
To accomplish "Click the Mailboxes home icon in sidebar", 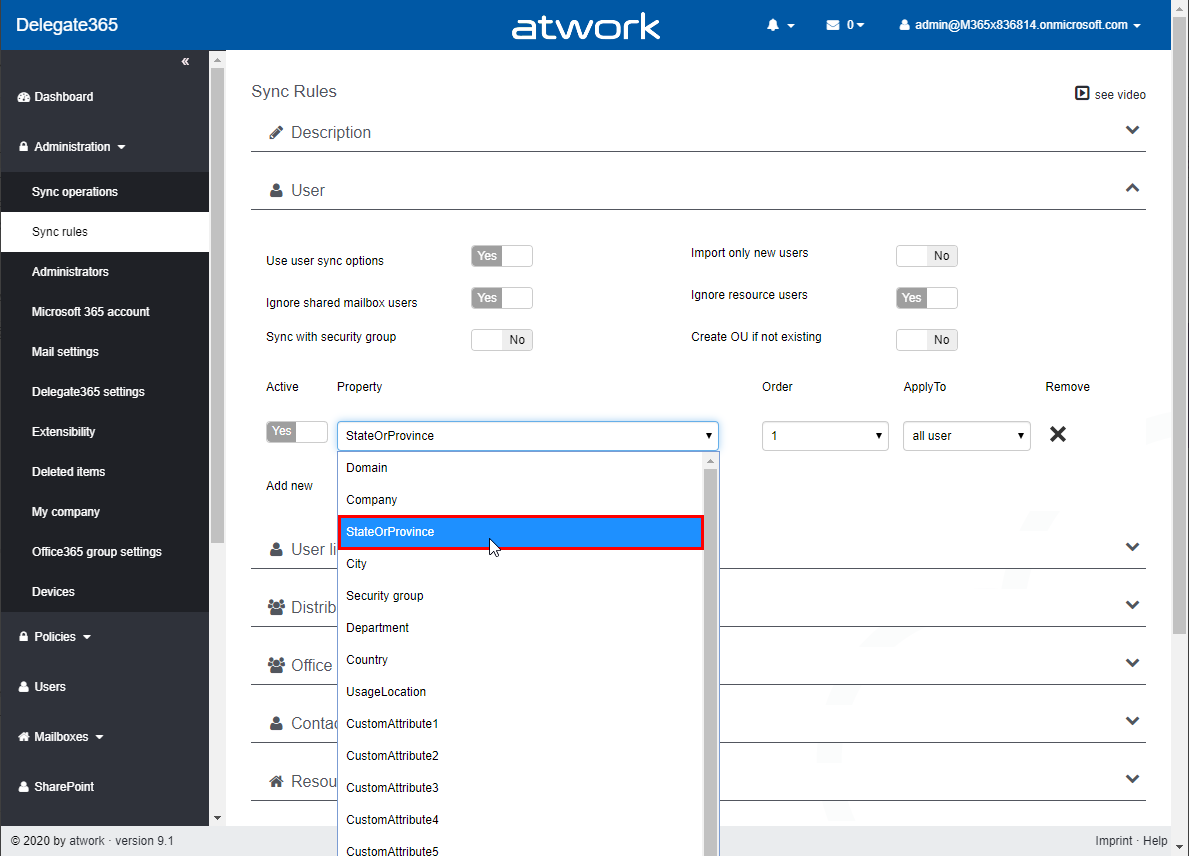I will 24,737.
